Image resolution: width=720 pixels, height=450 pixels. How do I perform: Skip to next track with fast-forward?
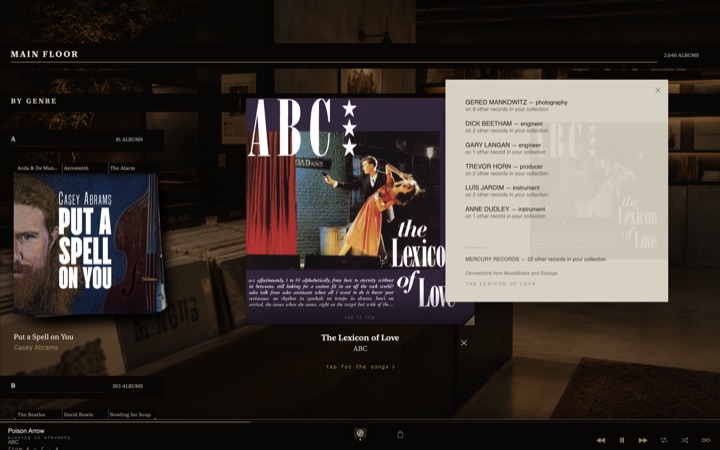coord(643,440)
